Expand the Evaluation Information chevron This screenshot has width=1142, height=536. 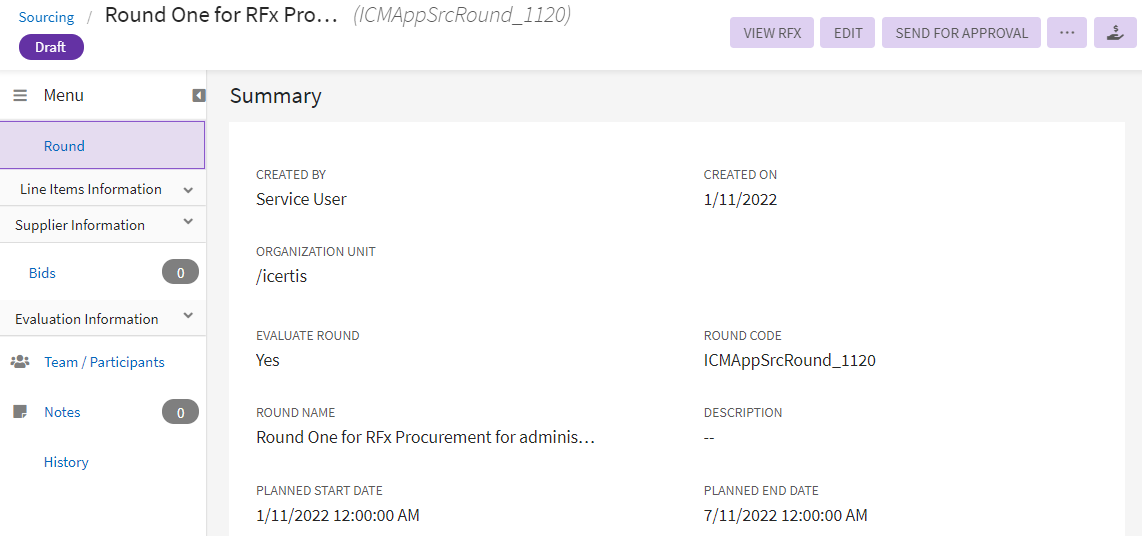(188, 317)
